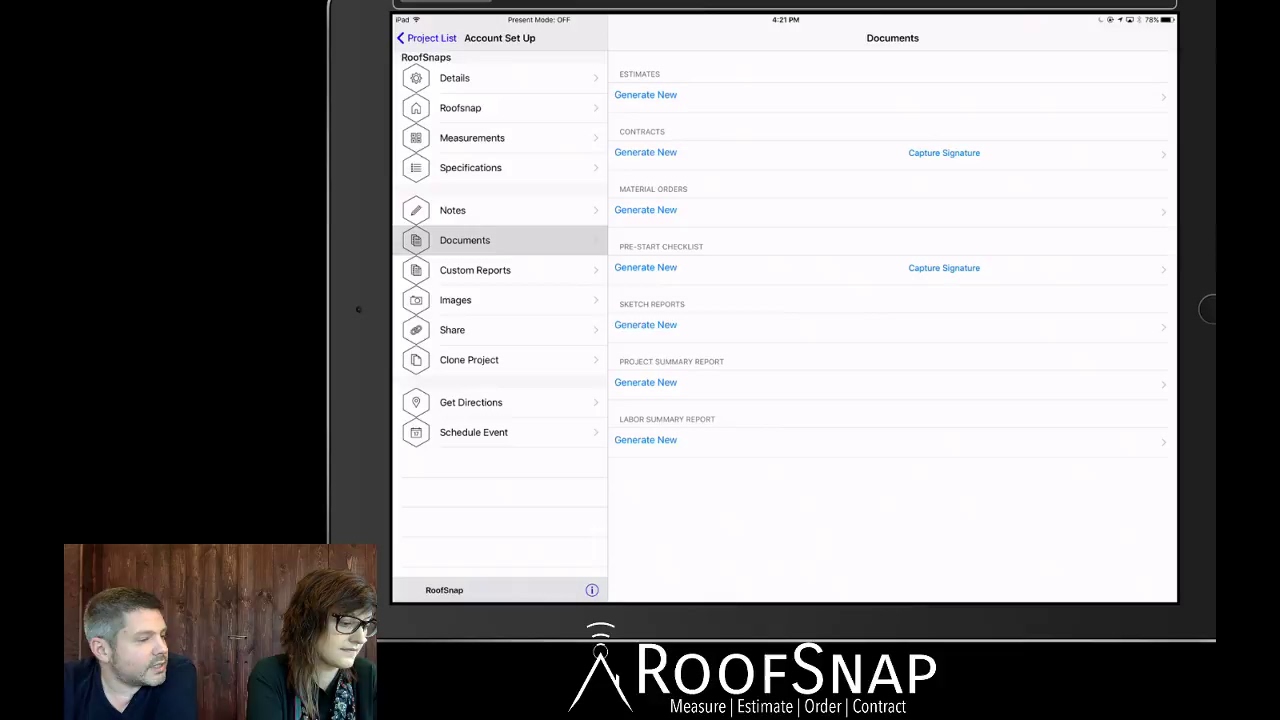1280x720 pixels.
Task: Expand the Sketch Reports row chevron
Action: coord(1163,327)
